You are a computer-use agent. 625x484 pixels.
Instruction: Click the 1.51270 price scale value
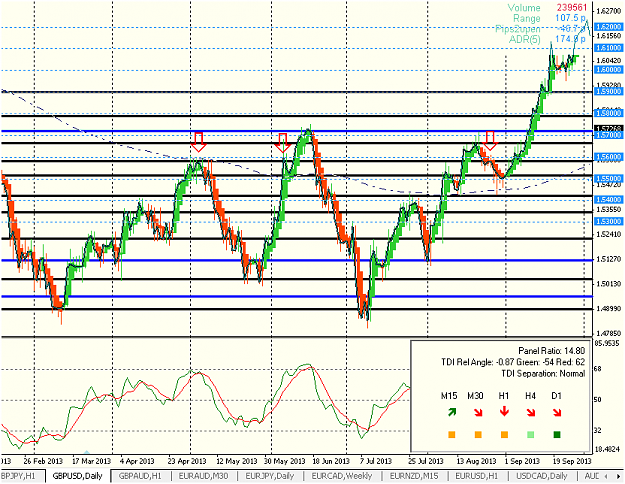tap(608, 259)
